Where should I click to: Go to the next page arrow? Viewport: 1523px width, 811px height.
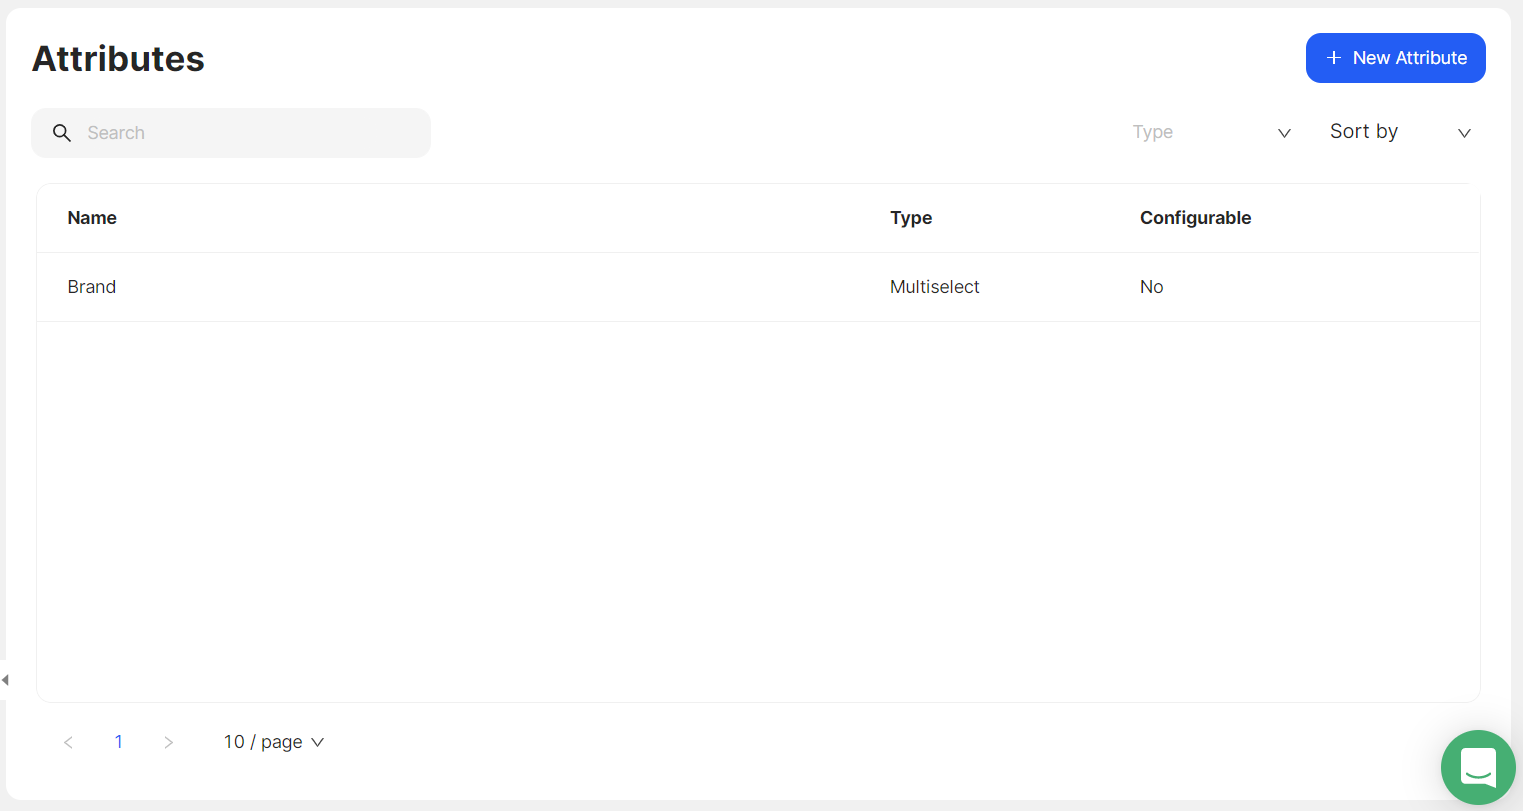point(168,742)
